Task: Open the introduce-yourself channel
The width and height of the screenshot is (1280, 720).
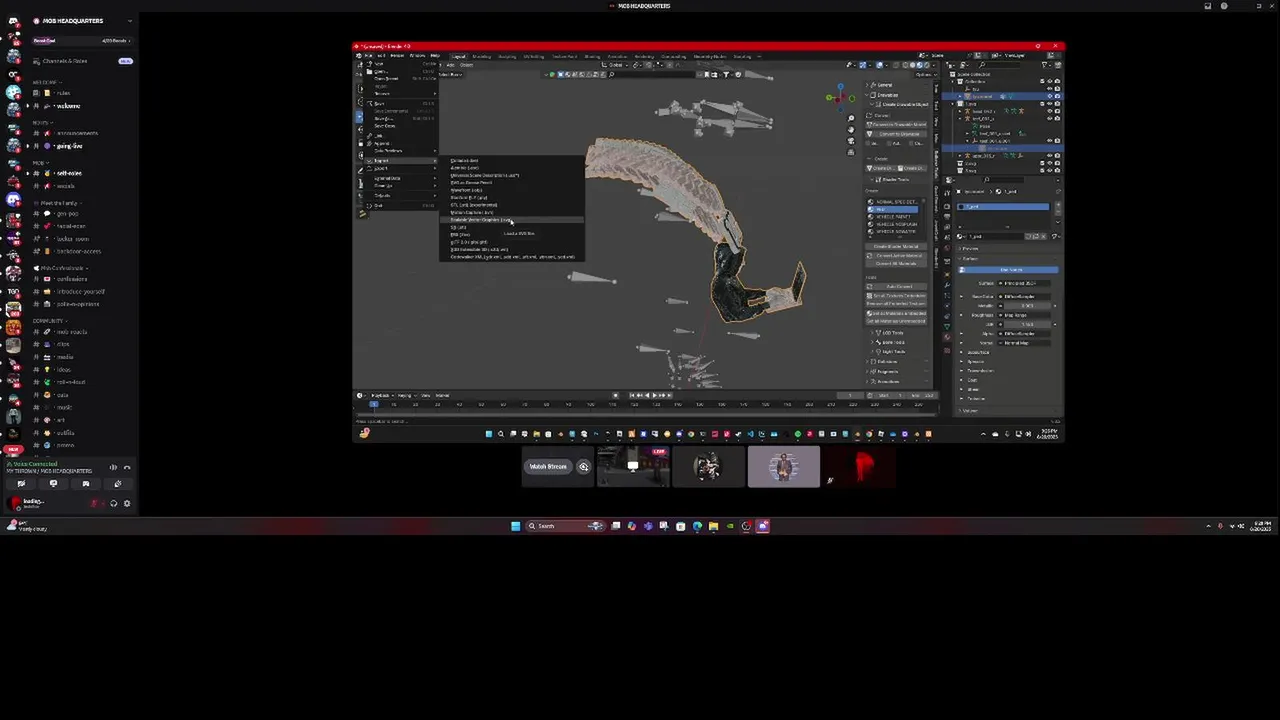Action: 80,292
